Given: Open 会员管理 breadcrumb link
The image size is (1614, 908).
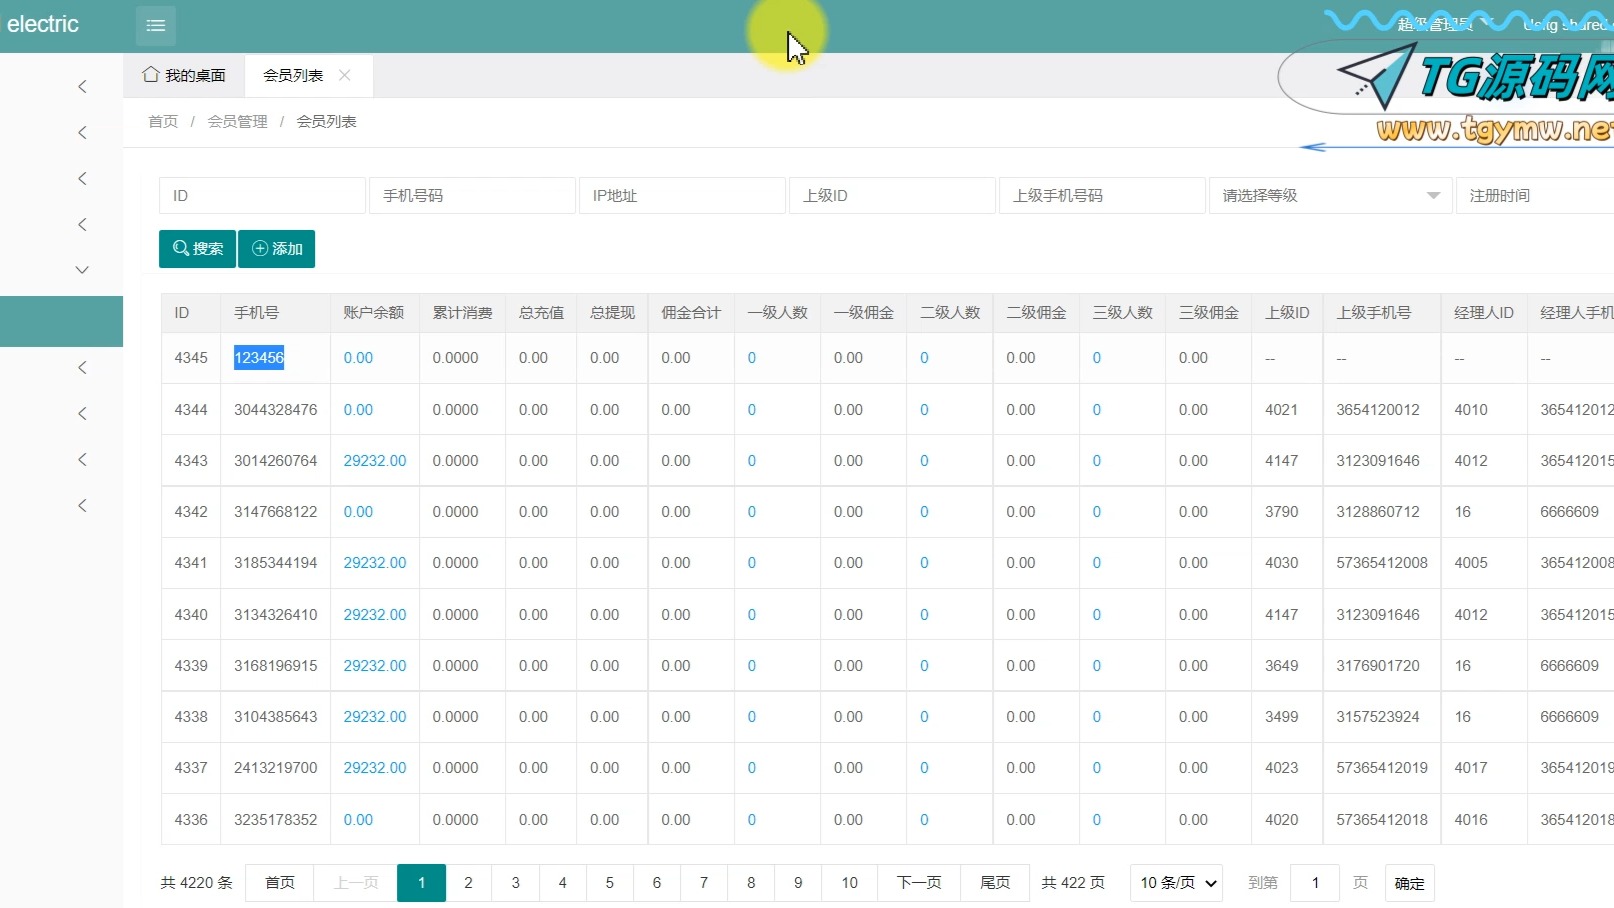Looking at the screenshot, I should 237,121.
